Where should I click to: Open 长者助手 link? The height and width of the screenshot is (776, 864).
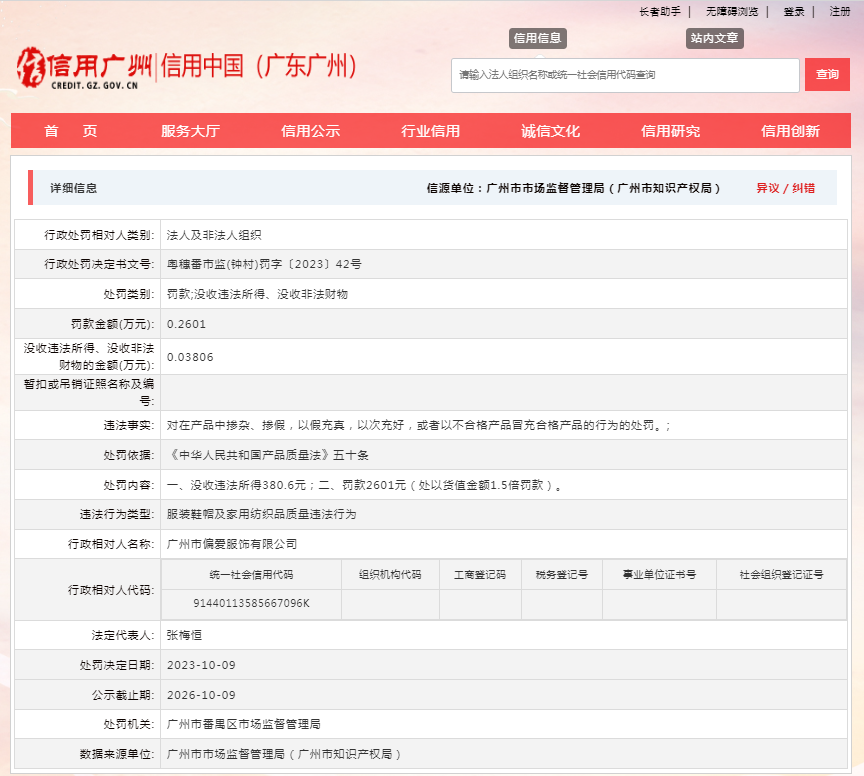point(660,12)
